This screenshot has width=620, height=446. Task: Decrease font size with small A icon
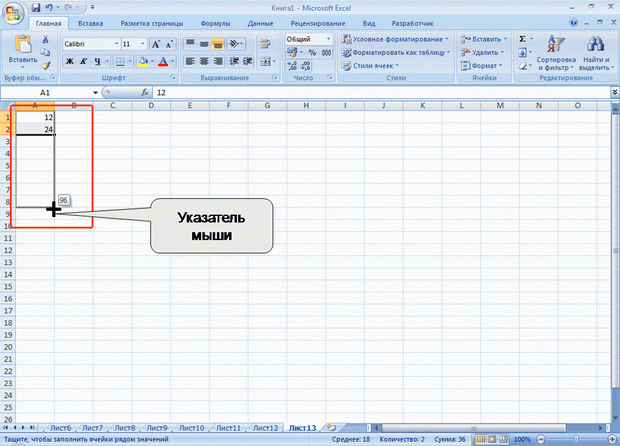[169, 44]
